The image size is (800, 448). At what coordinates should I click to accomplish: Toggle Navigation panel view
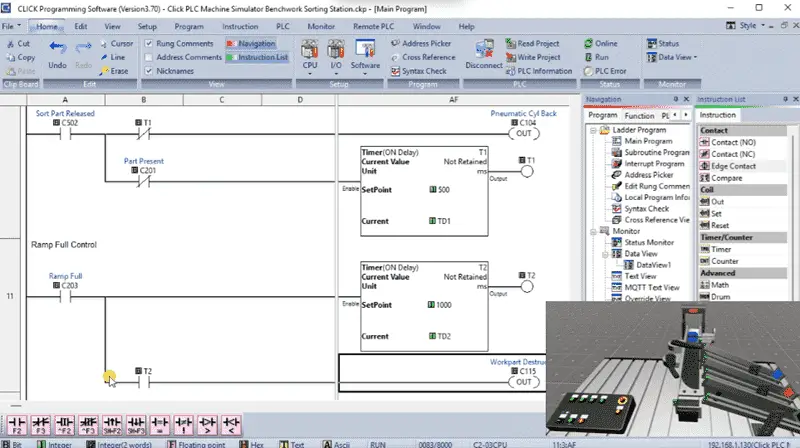pyautogui.click(x=251, y=44)
